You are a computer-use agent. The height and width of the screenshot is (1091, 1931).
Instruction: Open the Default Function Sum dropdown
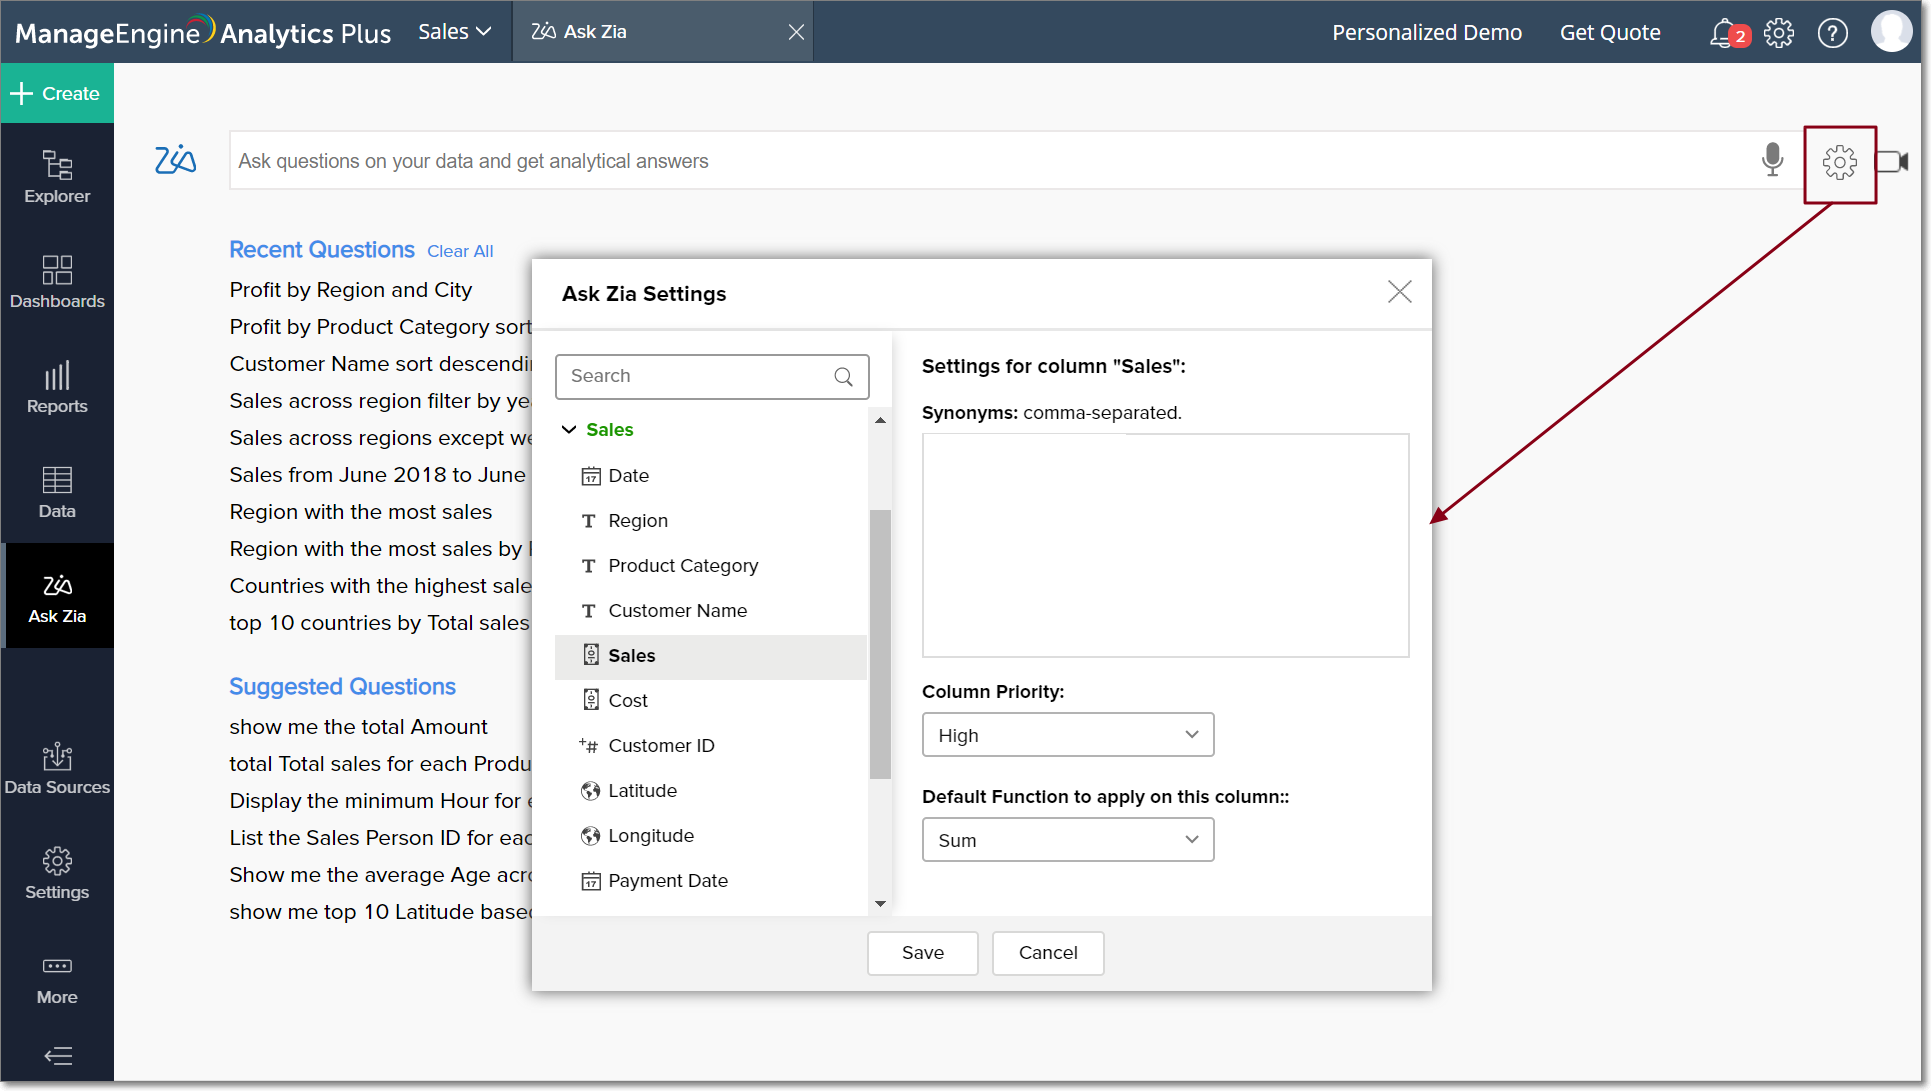pyautogui.click(x=1067, y=840)
